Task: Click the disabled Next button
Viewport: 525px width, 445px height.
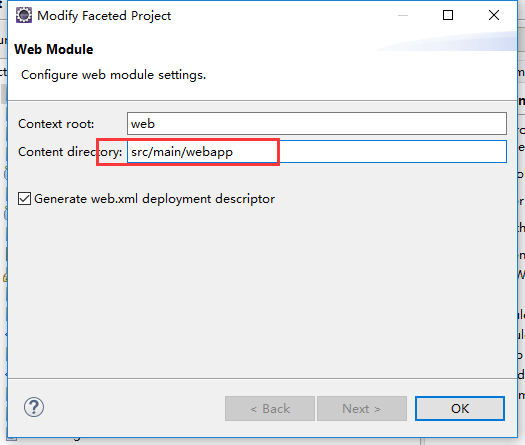Action: (x=362, y=409)
